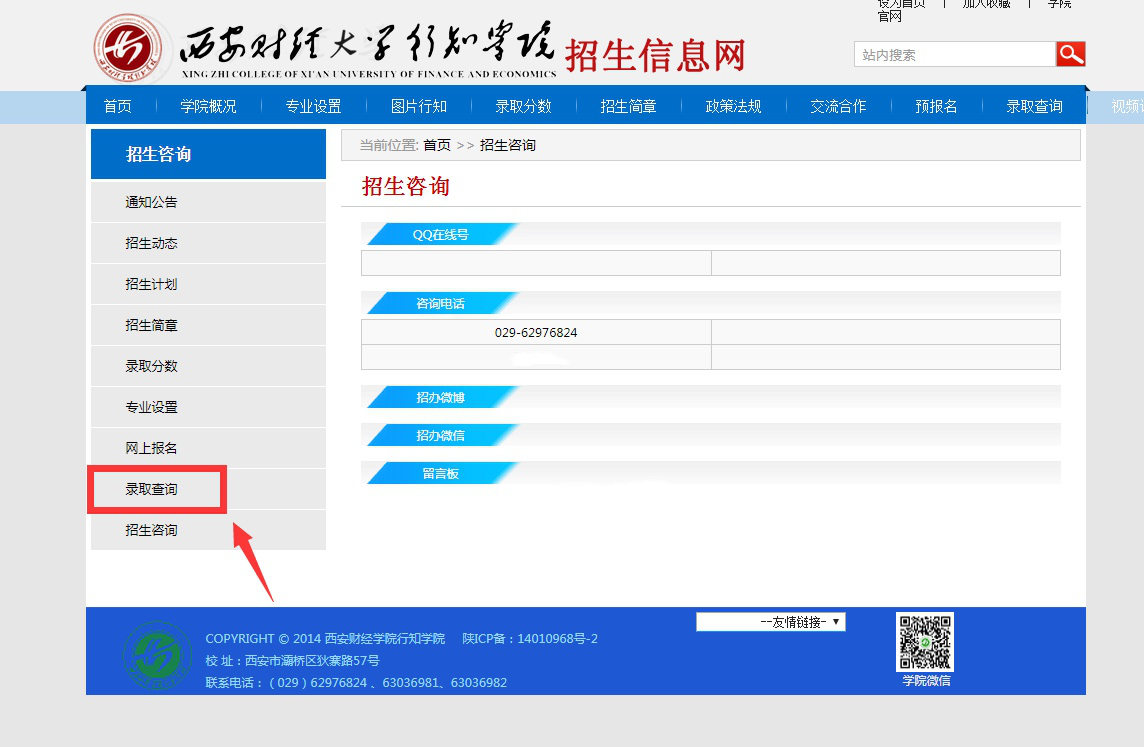Image resolution: width=1144 pixels, height=747 pixels.
Task: Click the 招办微博 section header
Action: pos(441,398)
